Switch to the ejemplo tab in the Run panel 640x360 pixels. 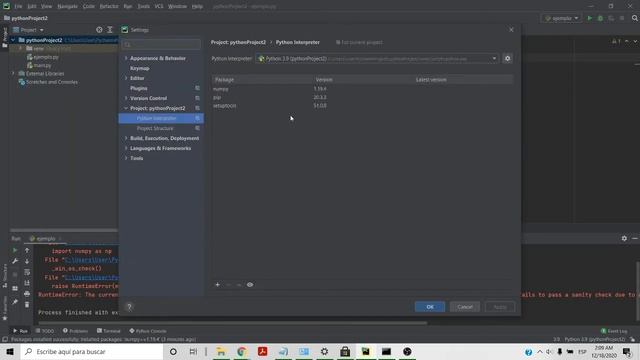(45, 238)
